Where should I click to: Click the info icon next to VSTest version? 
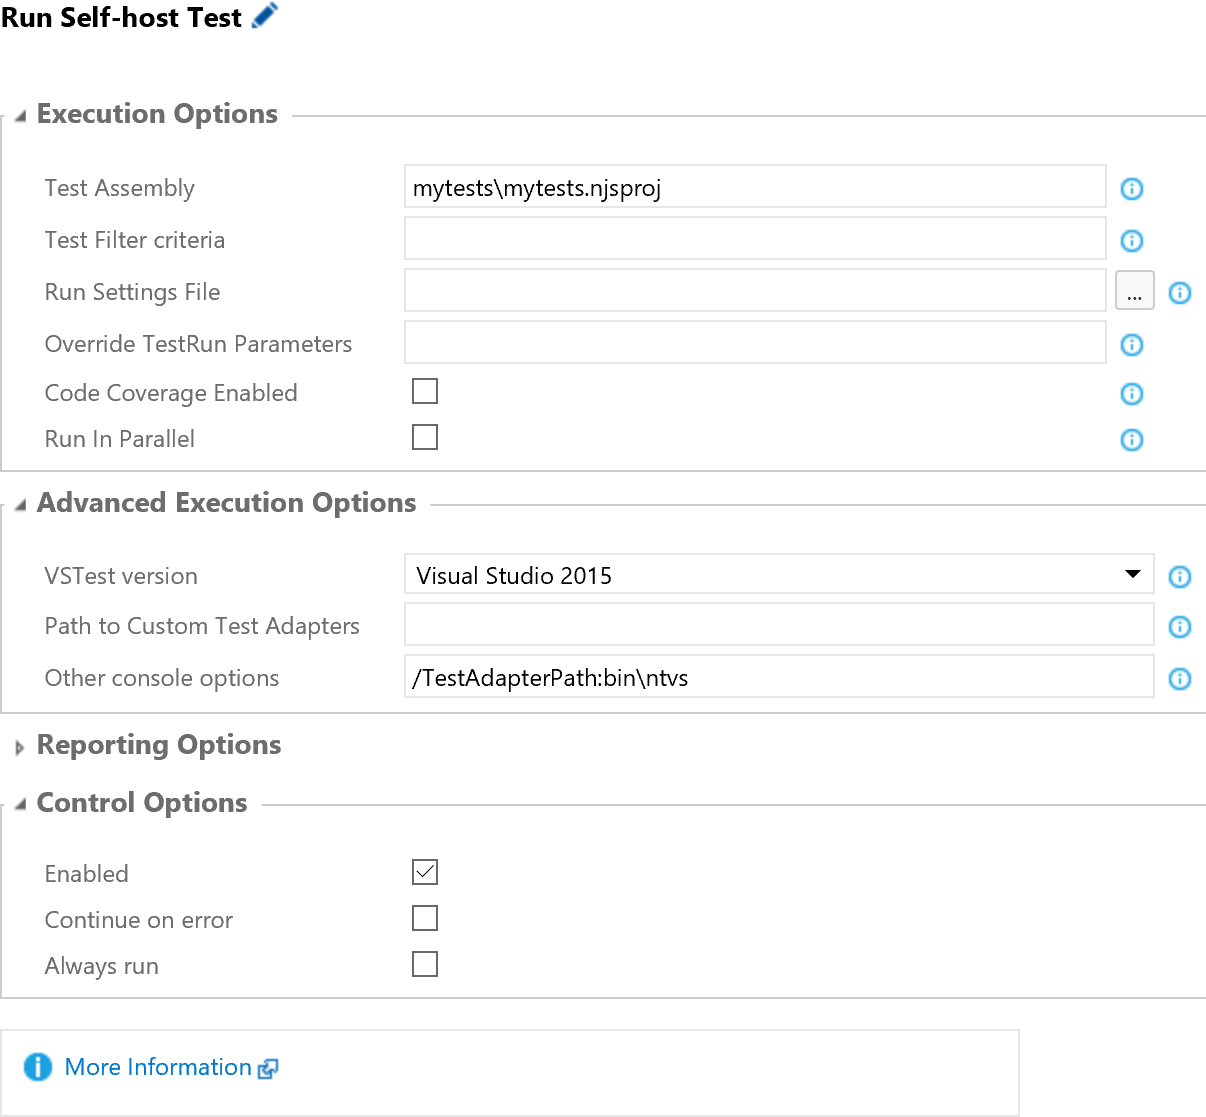pos(1179,576)
